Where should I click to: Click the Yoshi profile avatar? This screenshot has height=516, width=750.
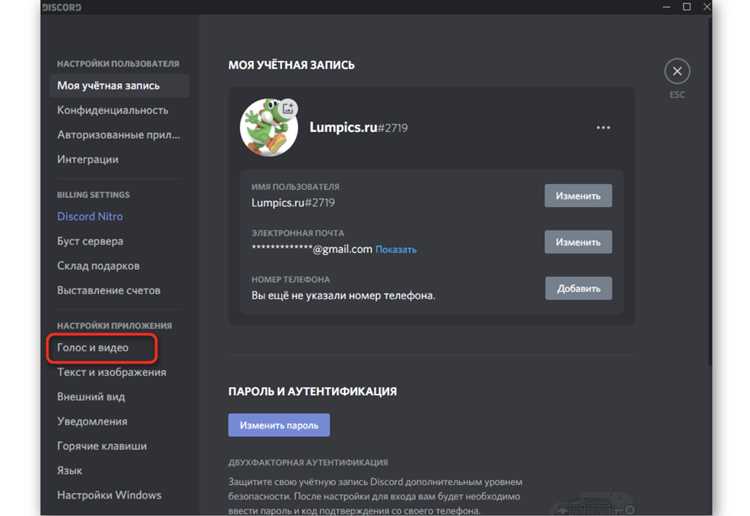pyautogui.click(x=268, y=128)
